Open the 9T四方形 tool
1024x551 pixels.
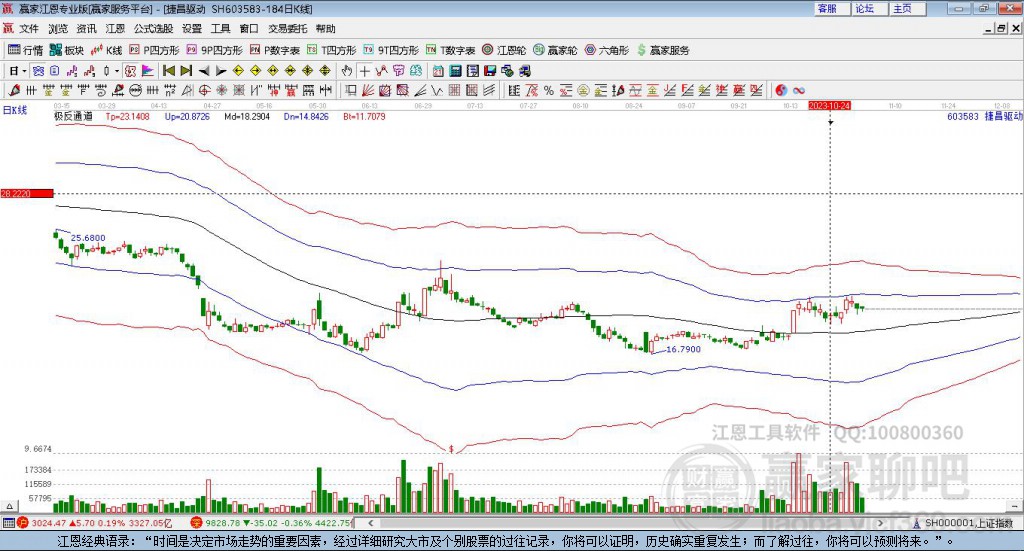[391, 50]
